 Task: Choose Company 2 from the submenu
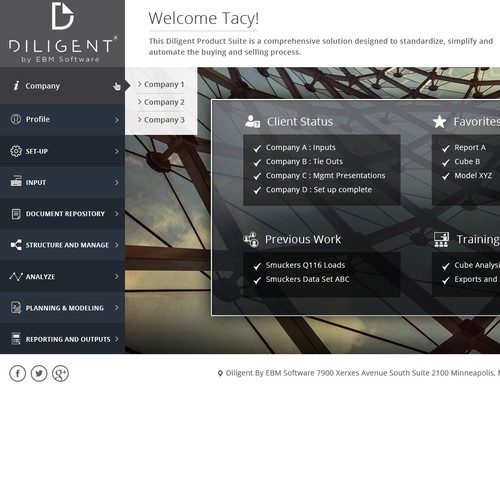161,102
